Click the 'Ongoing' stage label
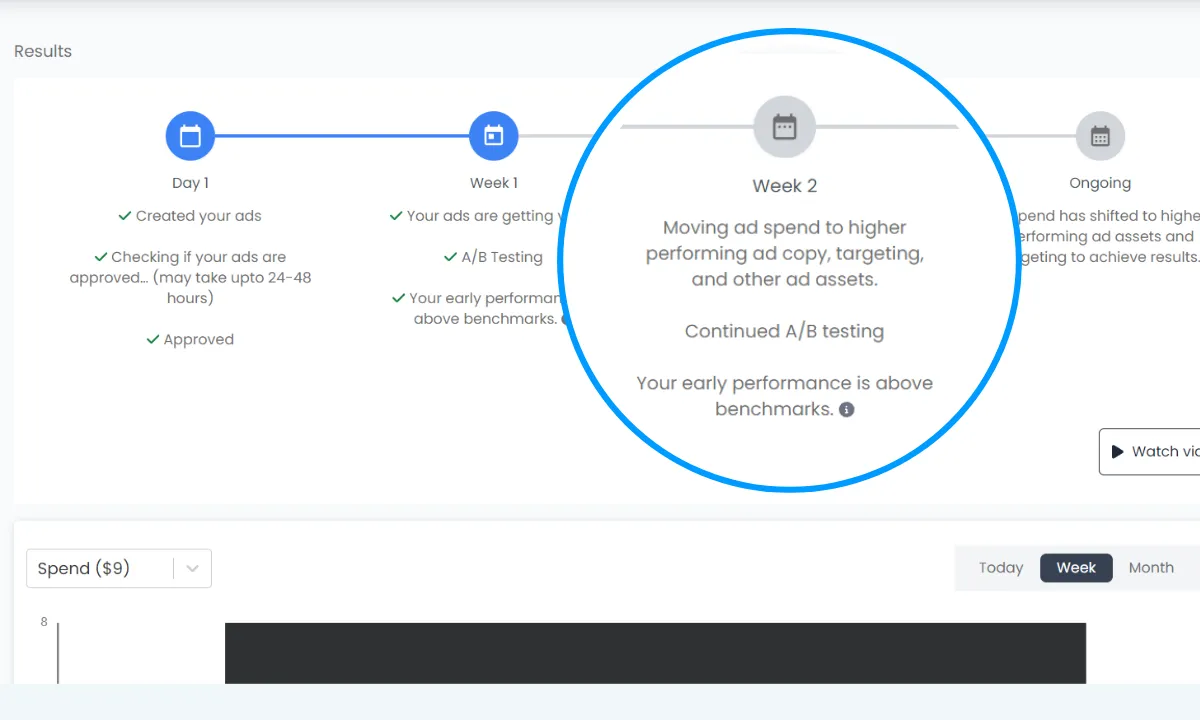 [1100, 183]
